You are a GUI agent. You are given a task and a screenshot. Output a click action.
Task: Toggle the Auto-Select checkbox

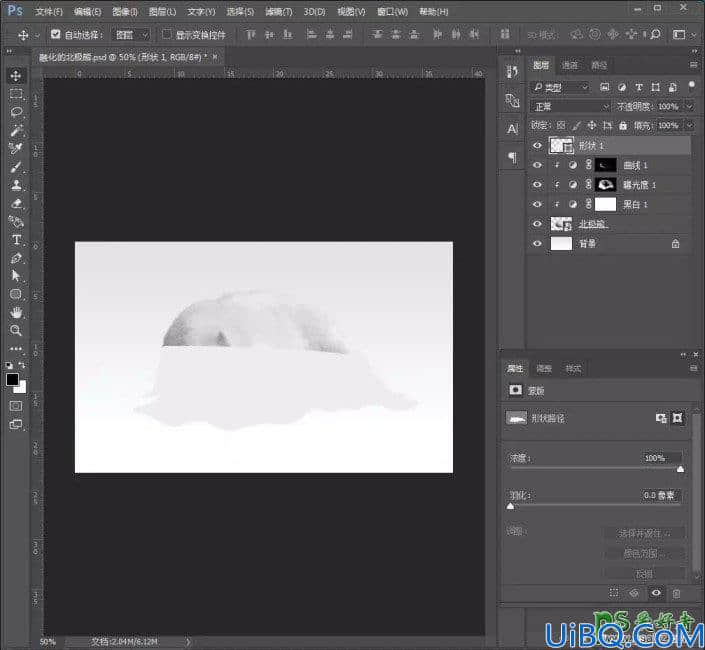click(x=55, y=34)
